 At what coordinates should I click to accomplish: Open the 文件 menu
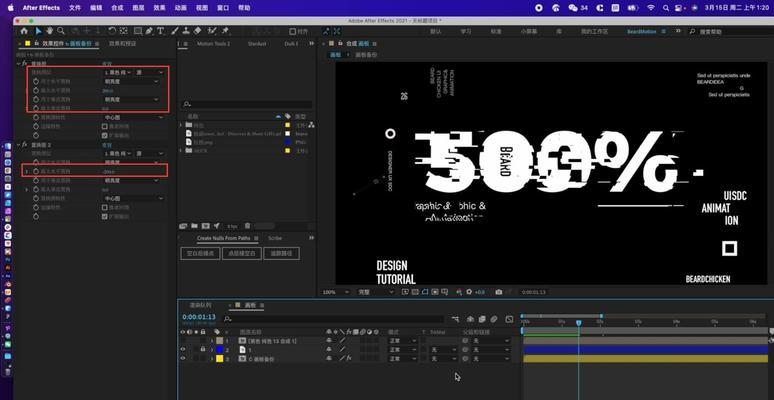[75, 8]
